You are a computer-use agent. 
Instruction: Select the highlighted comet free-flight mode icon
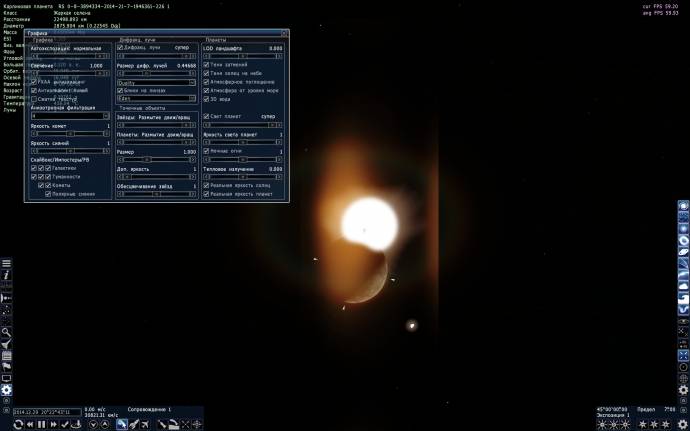122,424
